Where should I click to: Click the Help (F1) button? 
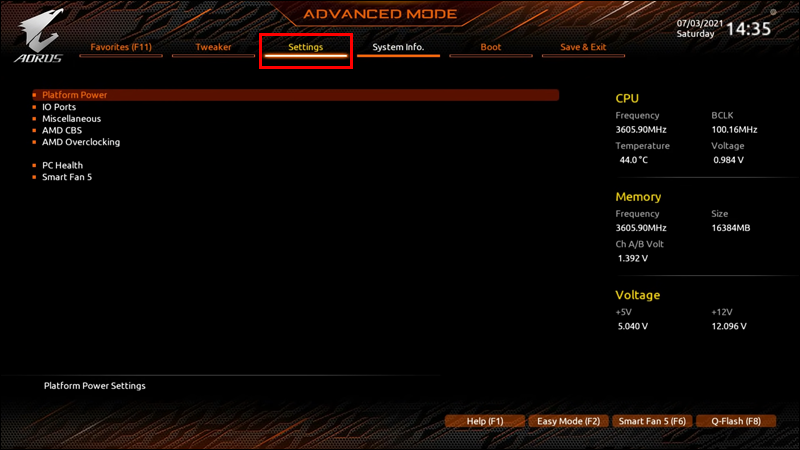[485, 421]
